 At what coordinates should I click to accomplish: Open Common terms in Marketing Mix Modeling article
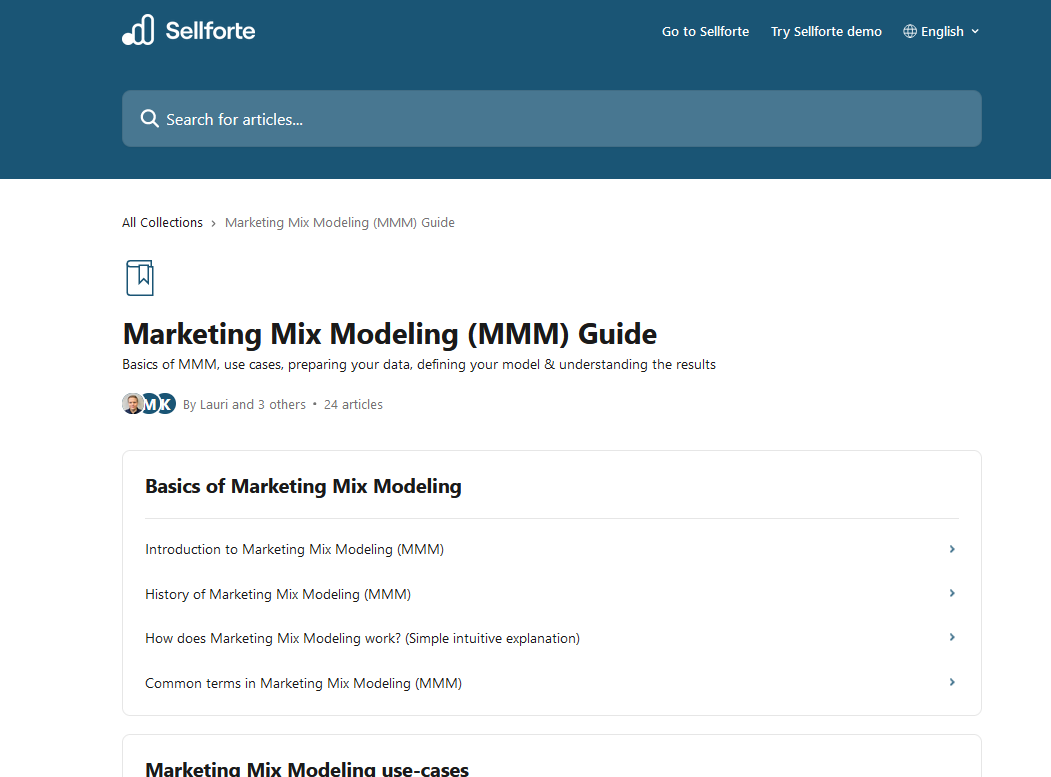tap(303, 683)
